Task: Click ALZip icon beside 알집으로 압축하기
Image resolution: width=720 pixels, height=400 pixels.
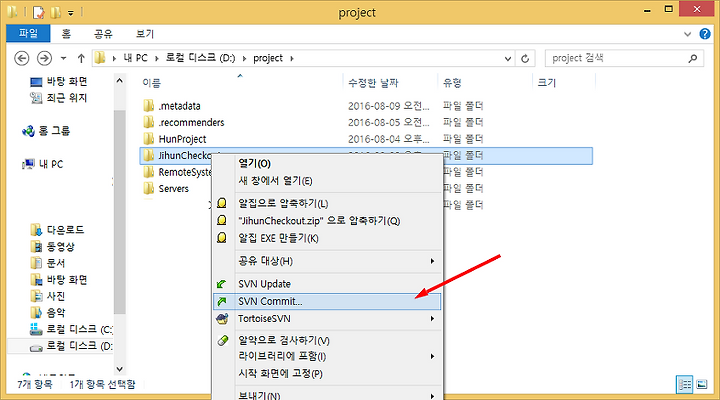Action: tap(222, 203)
